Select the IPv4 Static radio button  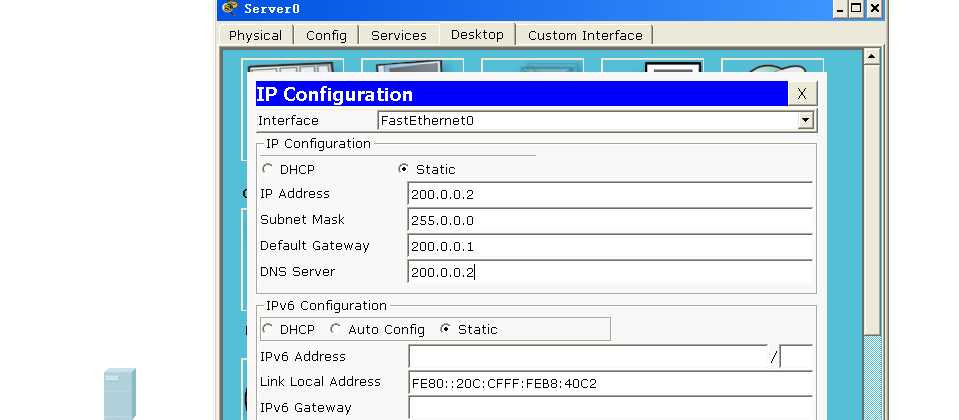tap(403, 169)
